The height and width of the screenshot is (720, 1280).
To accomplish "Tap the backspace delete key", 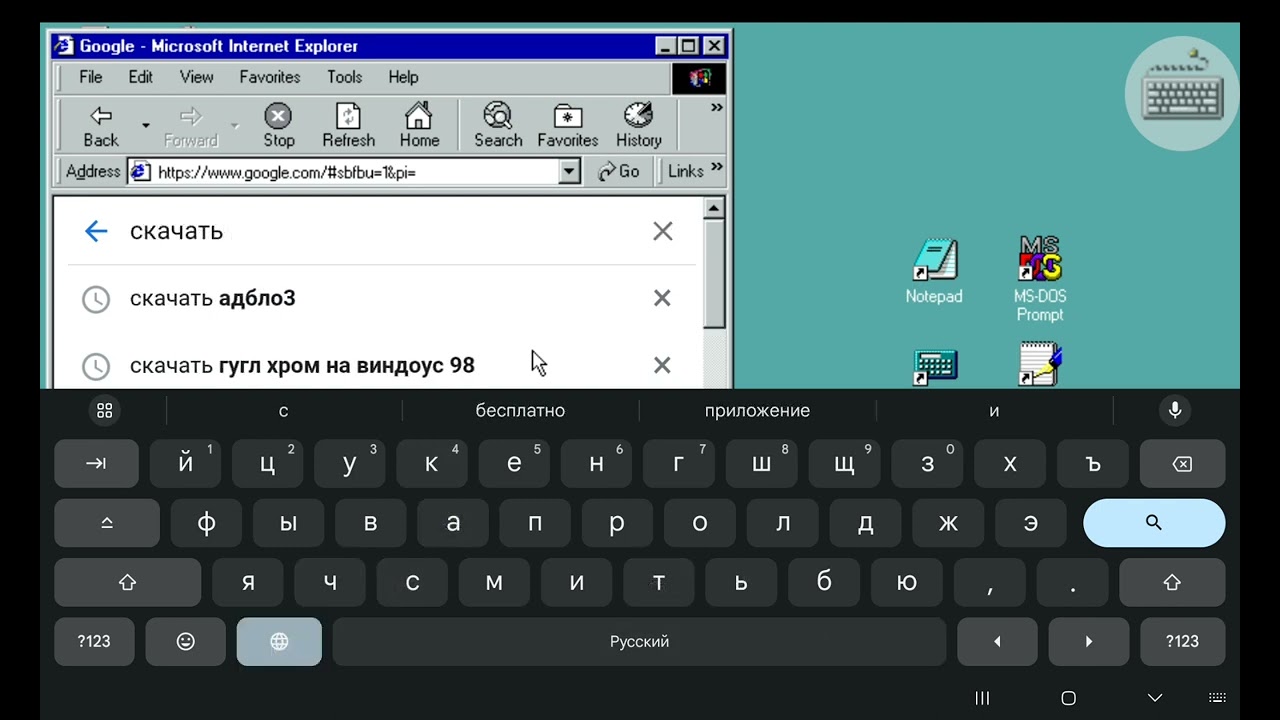I will click(x=1182, y=463).
